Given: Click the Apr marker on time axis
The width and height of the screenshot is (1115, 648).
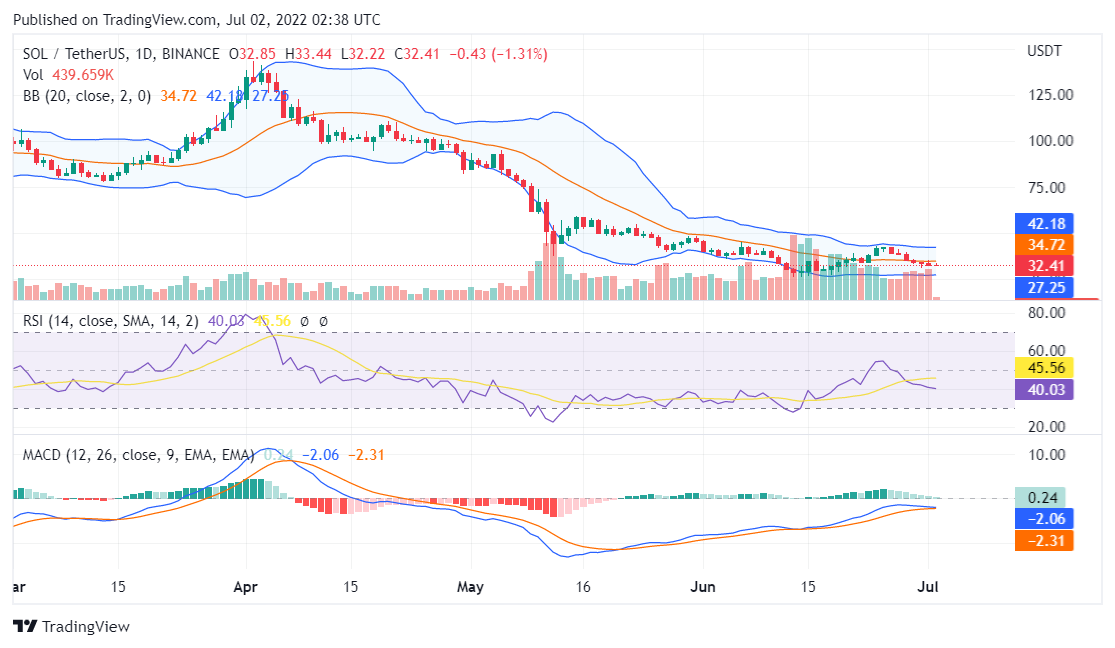Looking at the screenshot, I should click(246, 586).
